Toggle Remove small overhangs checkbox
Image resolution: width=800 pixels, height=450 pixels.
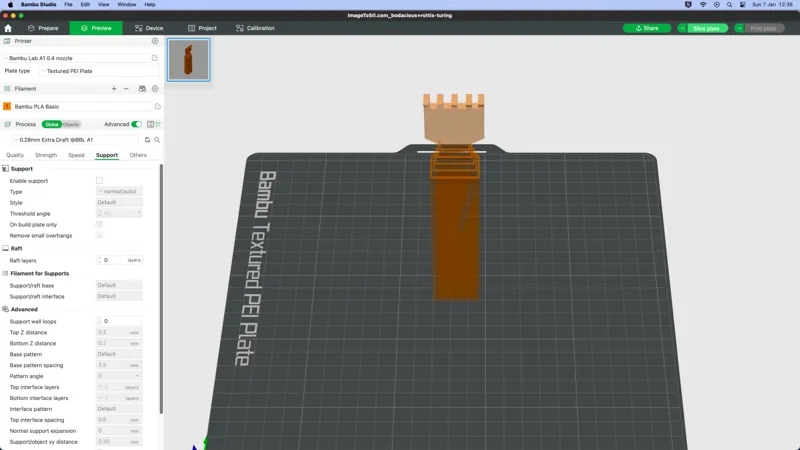[x=99, y=235]
